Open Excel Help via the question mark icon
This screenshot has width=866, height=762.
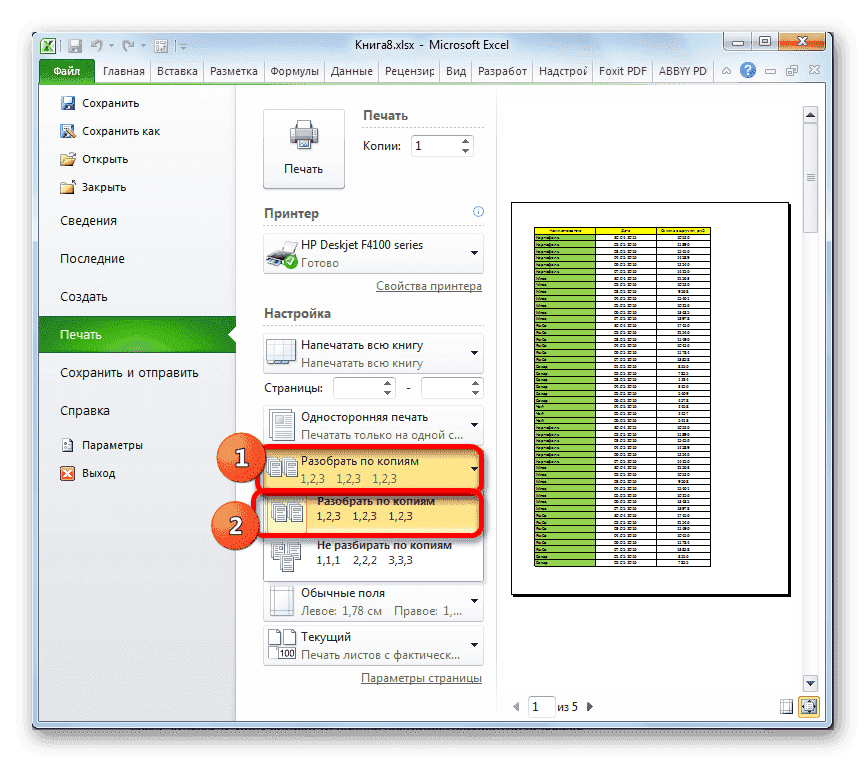[x=749, y=71]
